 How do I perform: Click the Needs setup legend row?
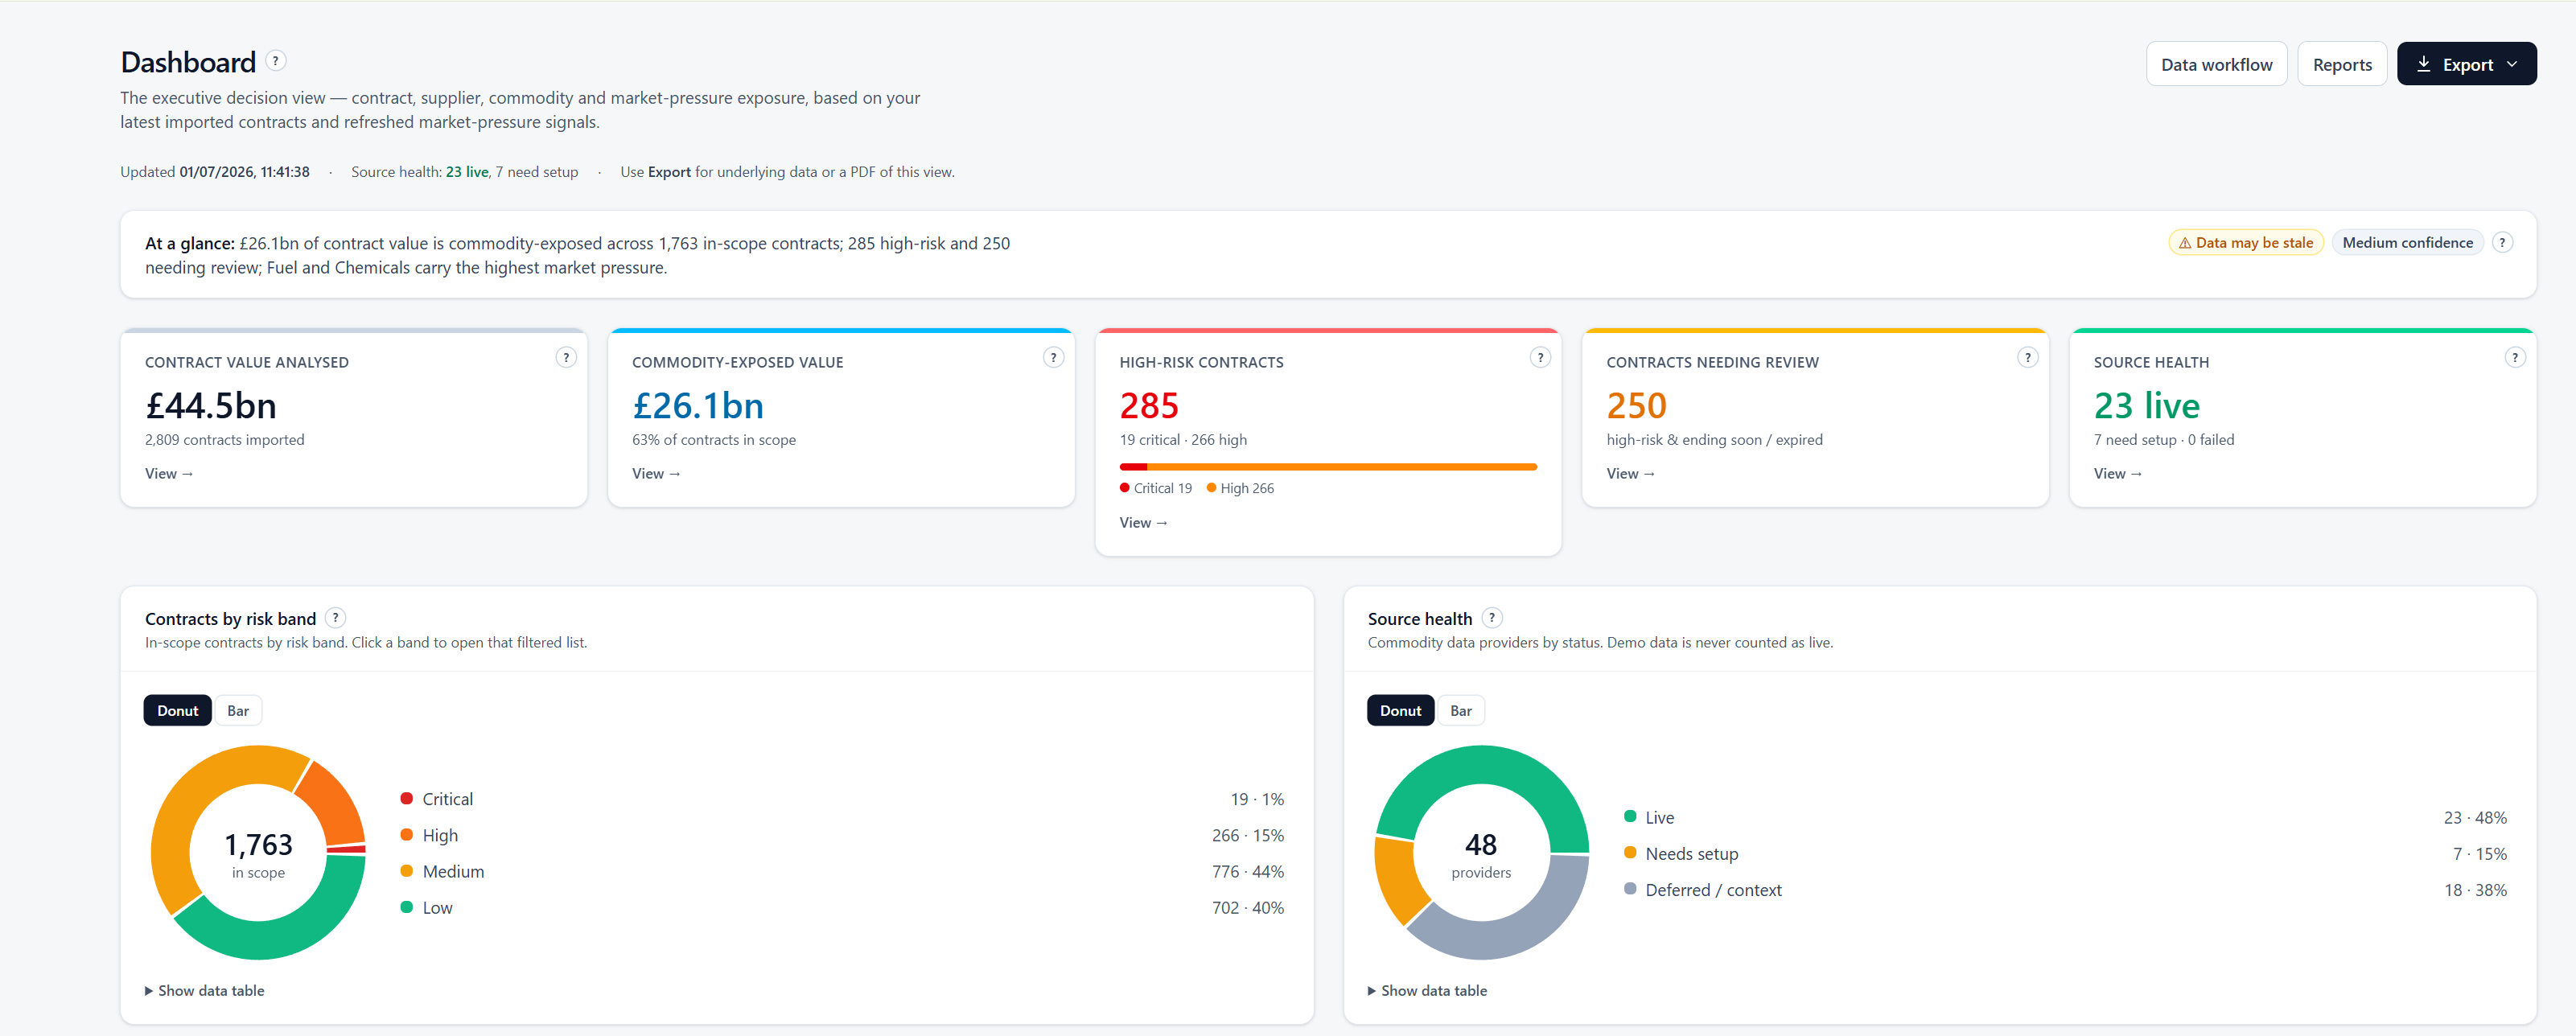(x=2066, y=853)
